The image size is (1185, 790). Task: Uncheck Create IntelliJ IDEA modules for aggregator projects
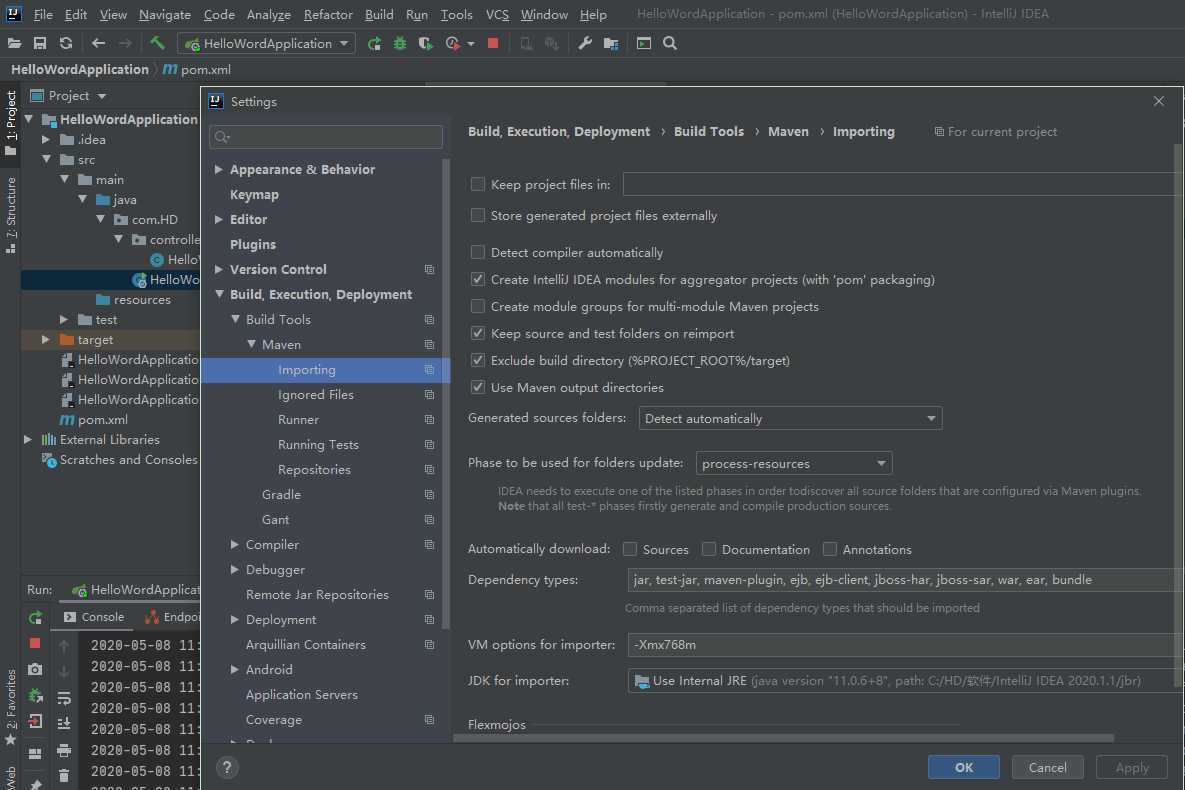[478, 279]
